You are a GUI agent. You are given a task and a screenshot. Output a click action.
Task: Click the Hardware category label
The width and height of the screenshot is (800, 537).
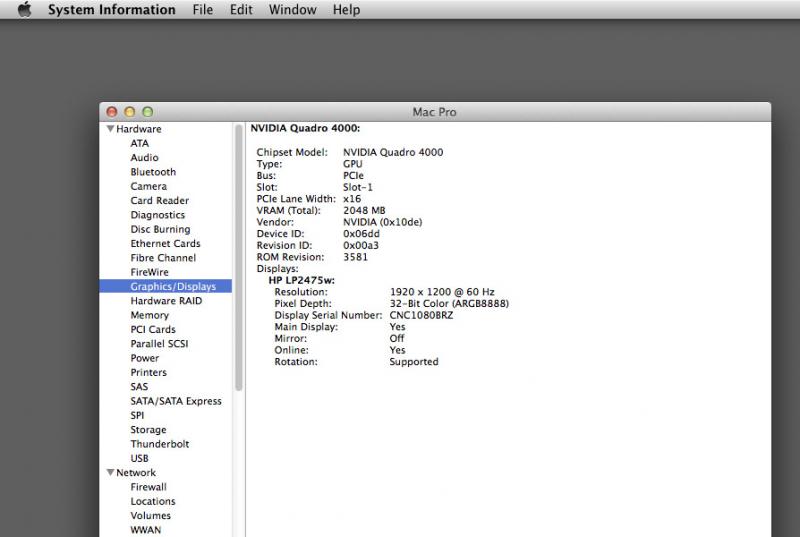(x=139, y=129)
